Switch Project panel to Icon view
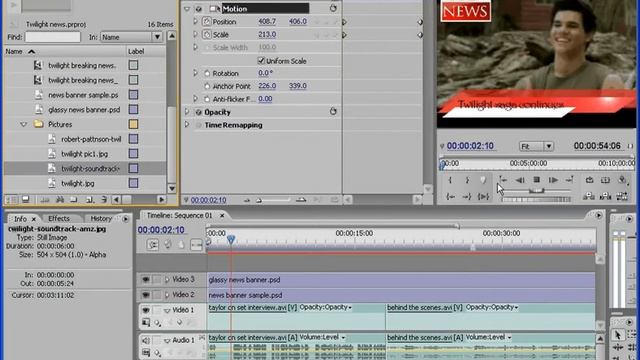640x360 pixels. point(25,200)
